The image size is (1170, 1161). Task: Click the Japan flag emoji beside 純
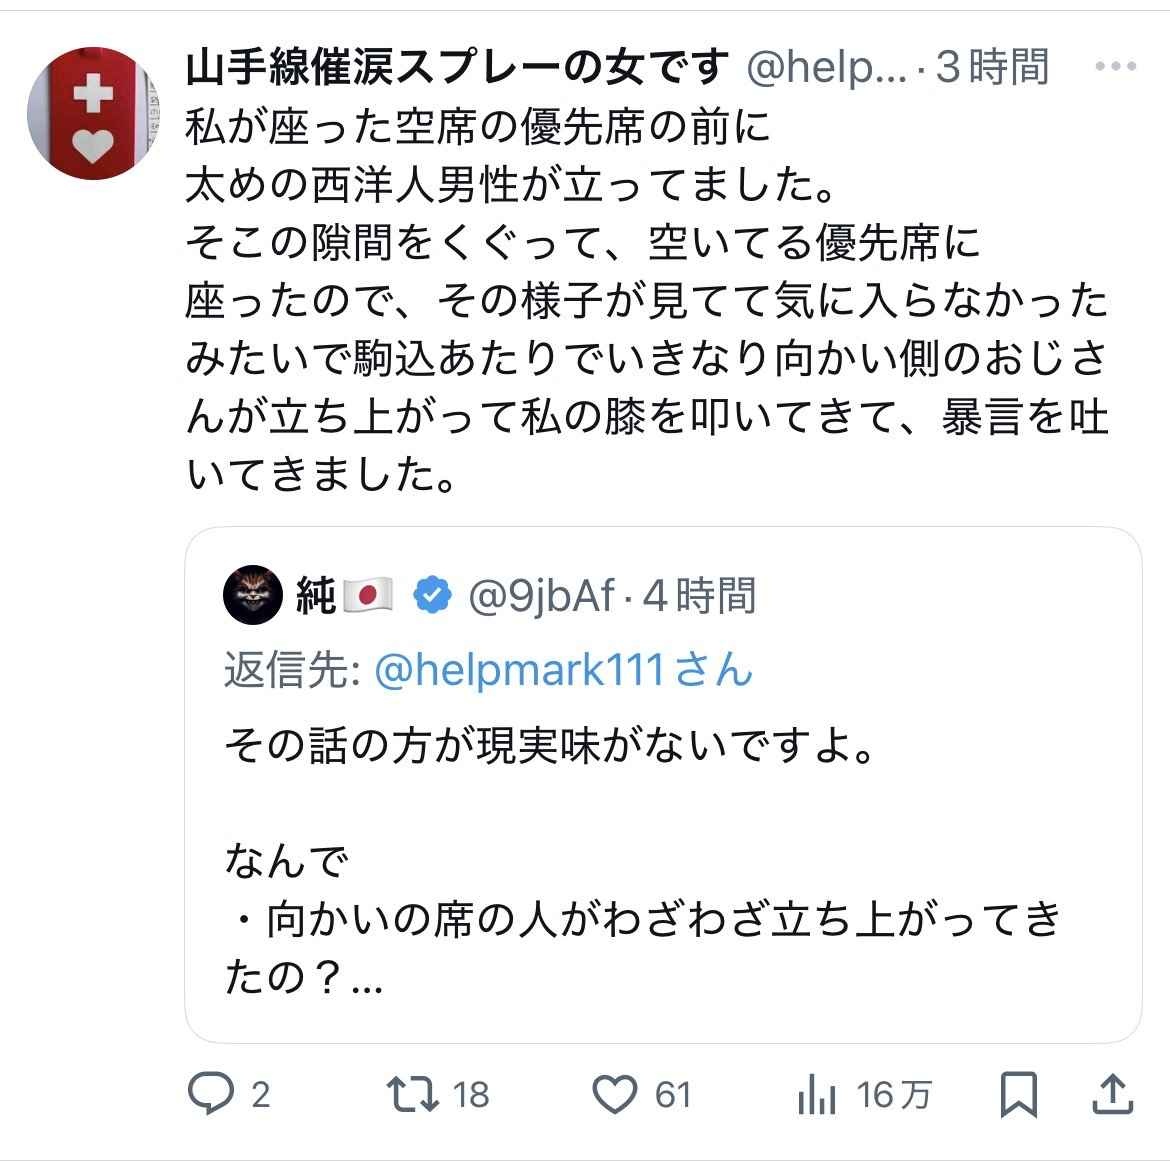pos(369,596)
